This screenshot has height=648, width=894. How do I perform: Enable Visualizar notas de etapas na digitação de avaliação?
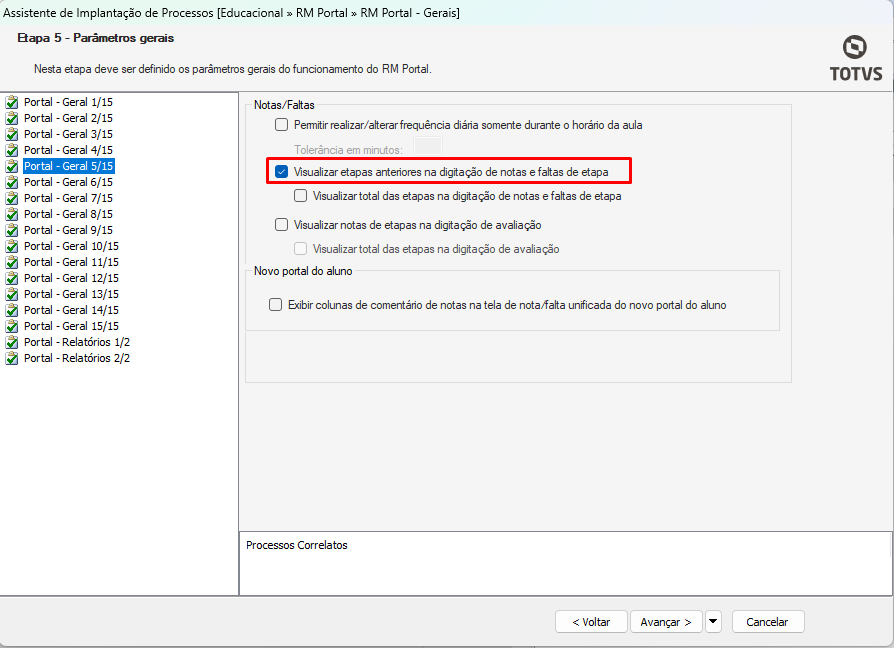coord(282,225)
